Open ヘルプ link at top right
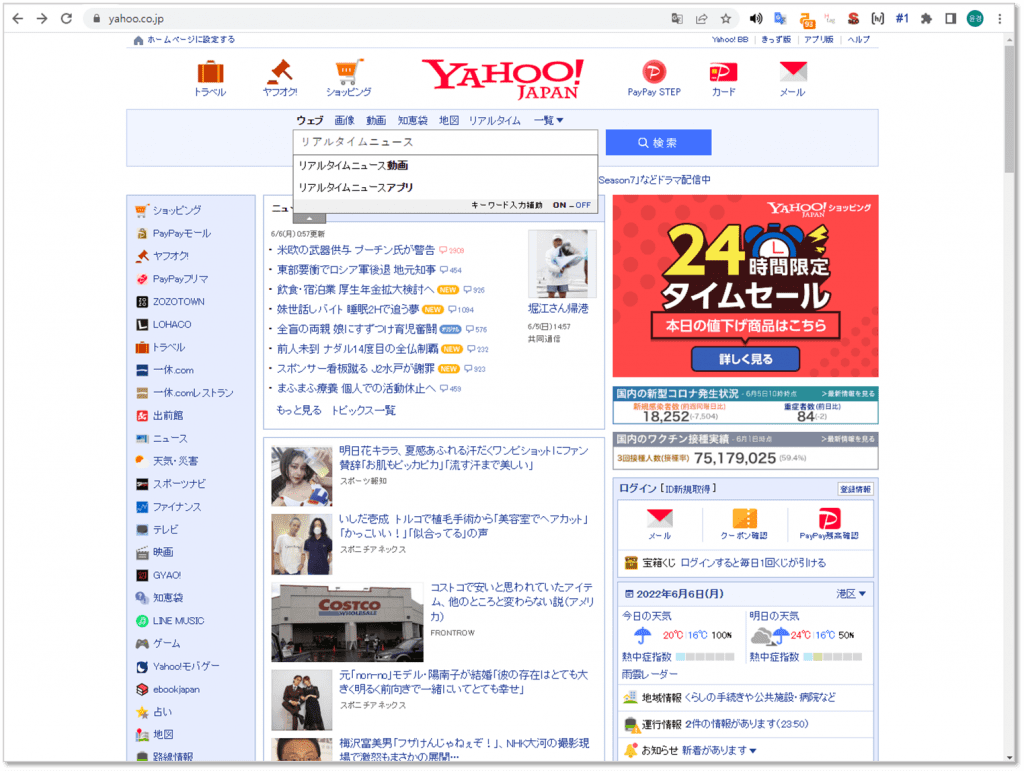 (858, 39)
